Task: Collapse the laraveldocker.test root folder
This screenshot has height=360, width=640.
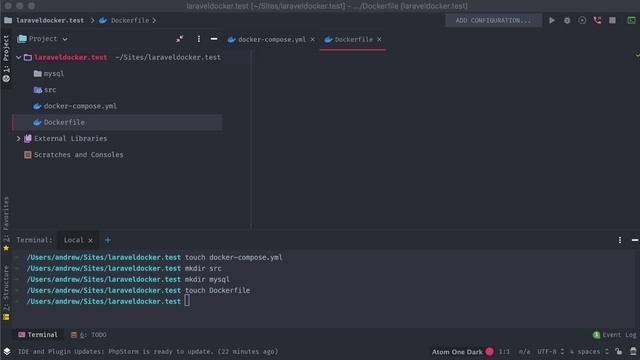Action: 18,58
